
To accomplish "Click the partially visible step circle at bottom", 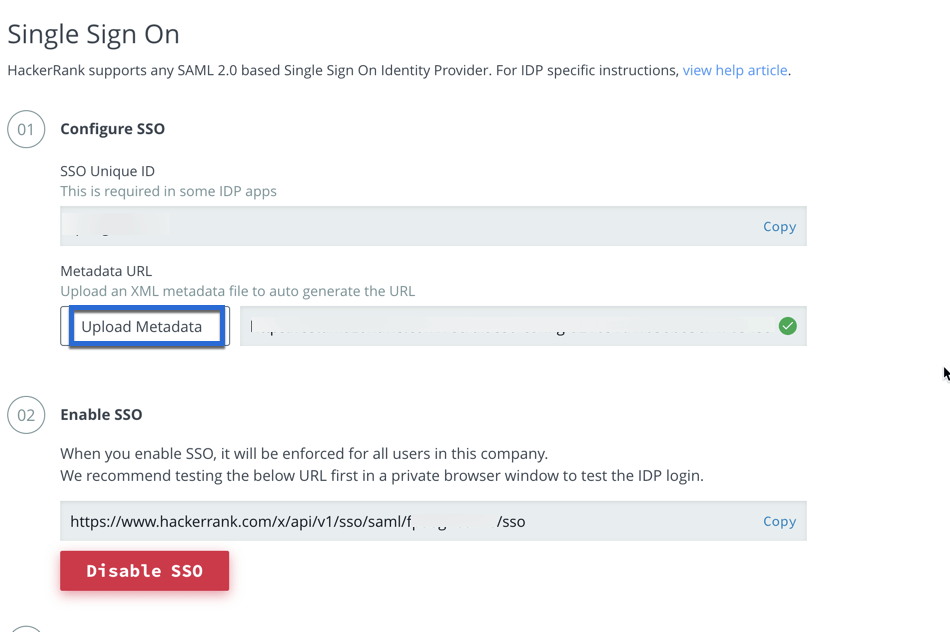I will point(26,628).
